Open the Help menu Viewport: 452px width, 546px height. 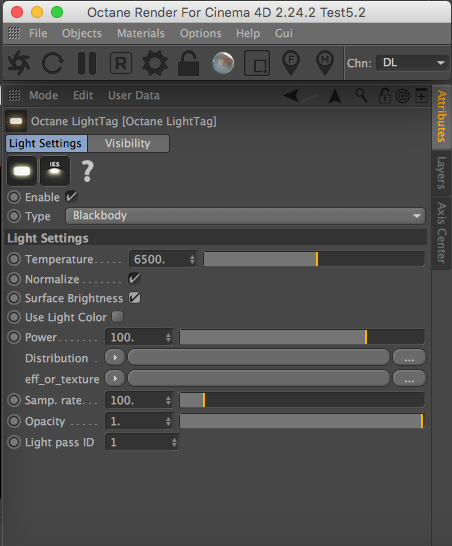tap(248, 33)
